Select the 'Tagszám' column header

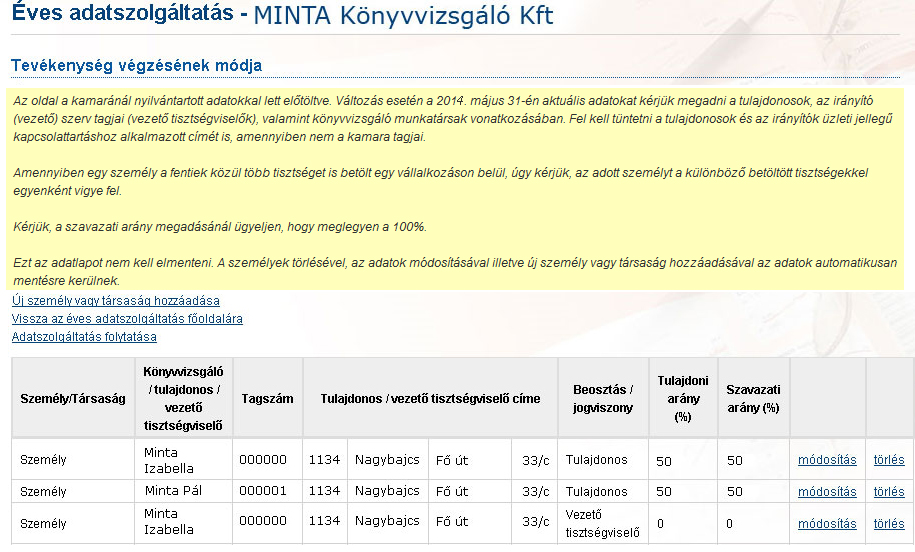267,399
